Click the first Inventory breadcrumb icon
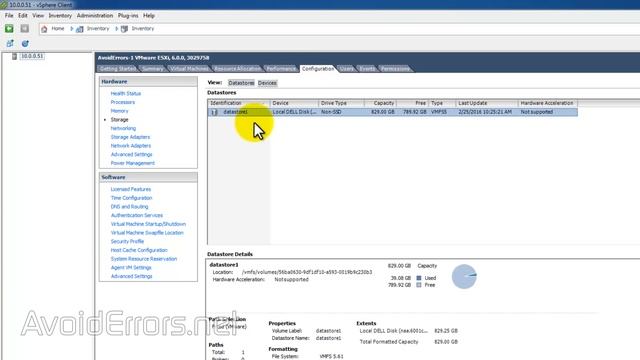640x360 pixels. [80, 29]
